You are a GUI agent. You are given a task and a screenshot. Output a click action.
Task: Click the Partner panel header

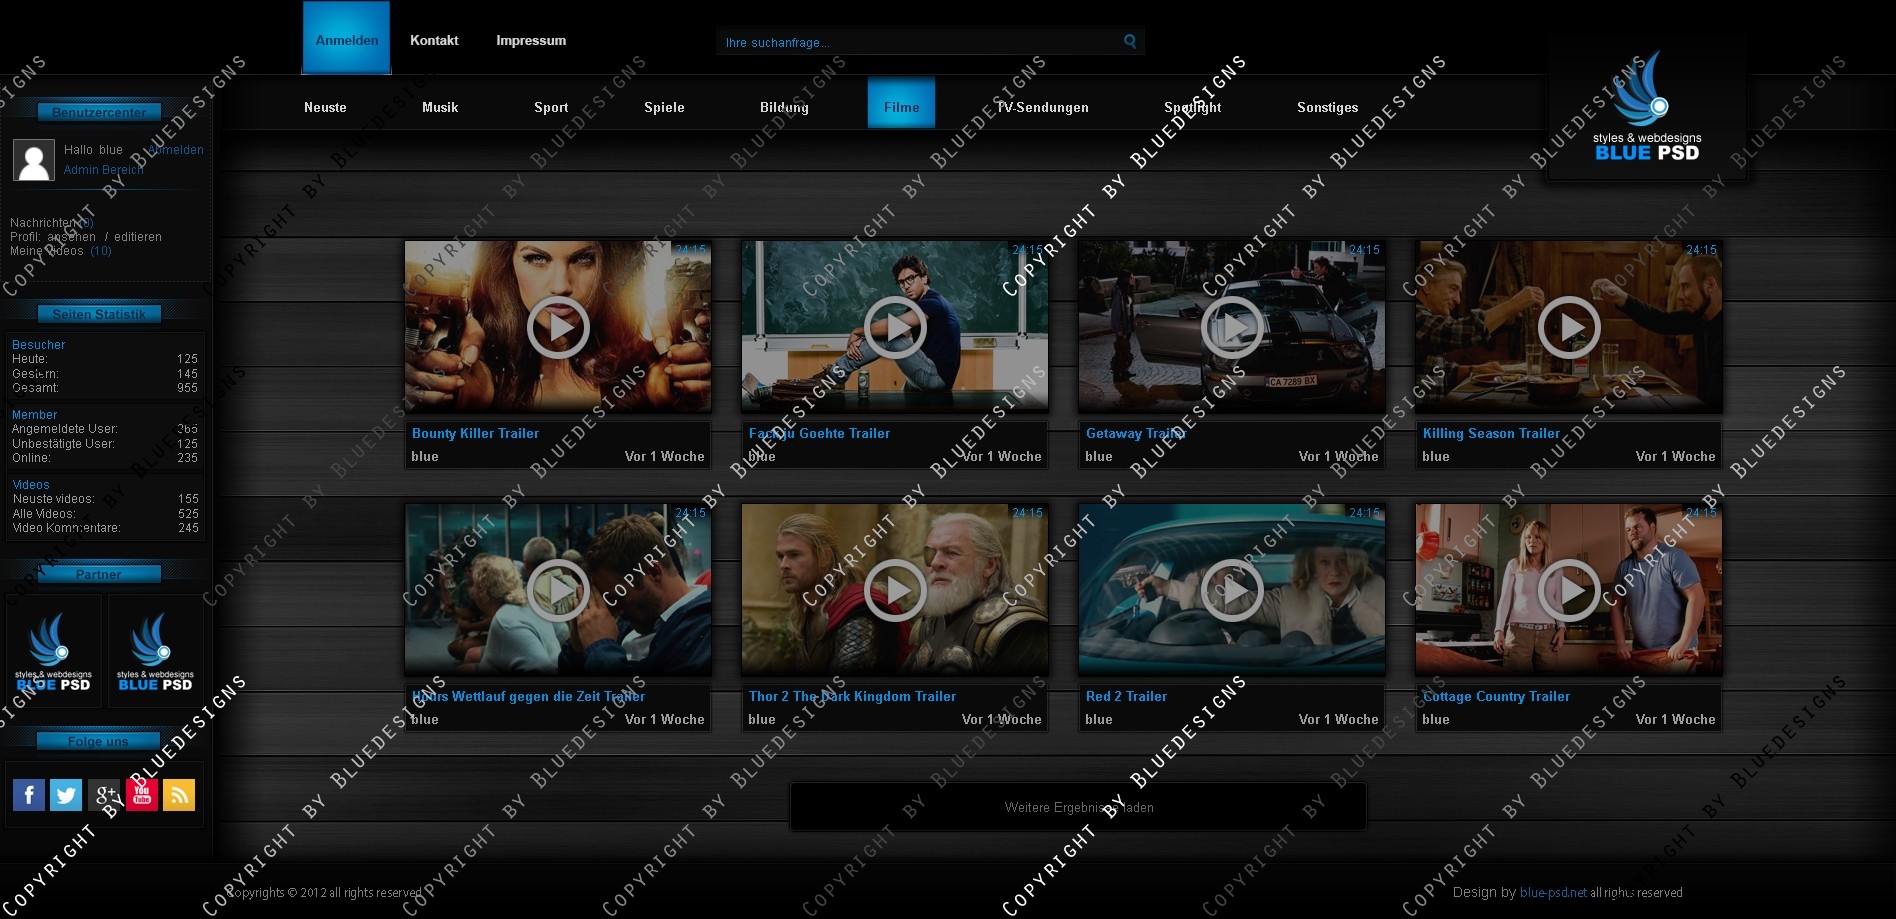98,574
